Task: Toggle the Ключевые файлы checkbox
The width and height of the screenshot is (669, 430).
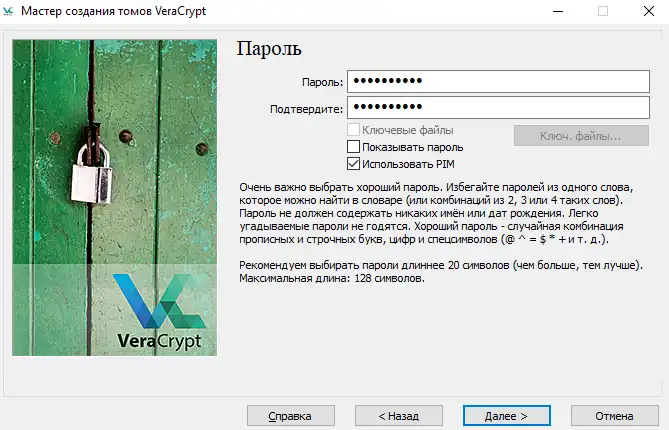Action: (x=353, y=131)
